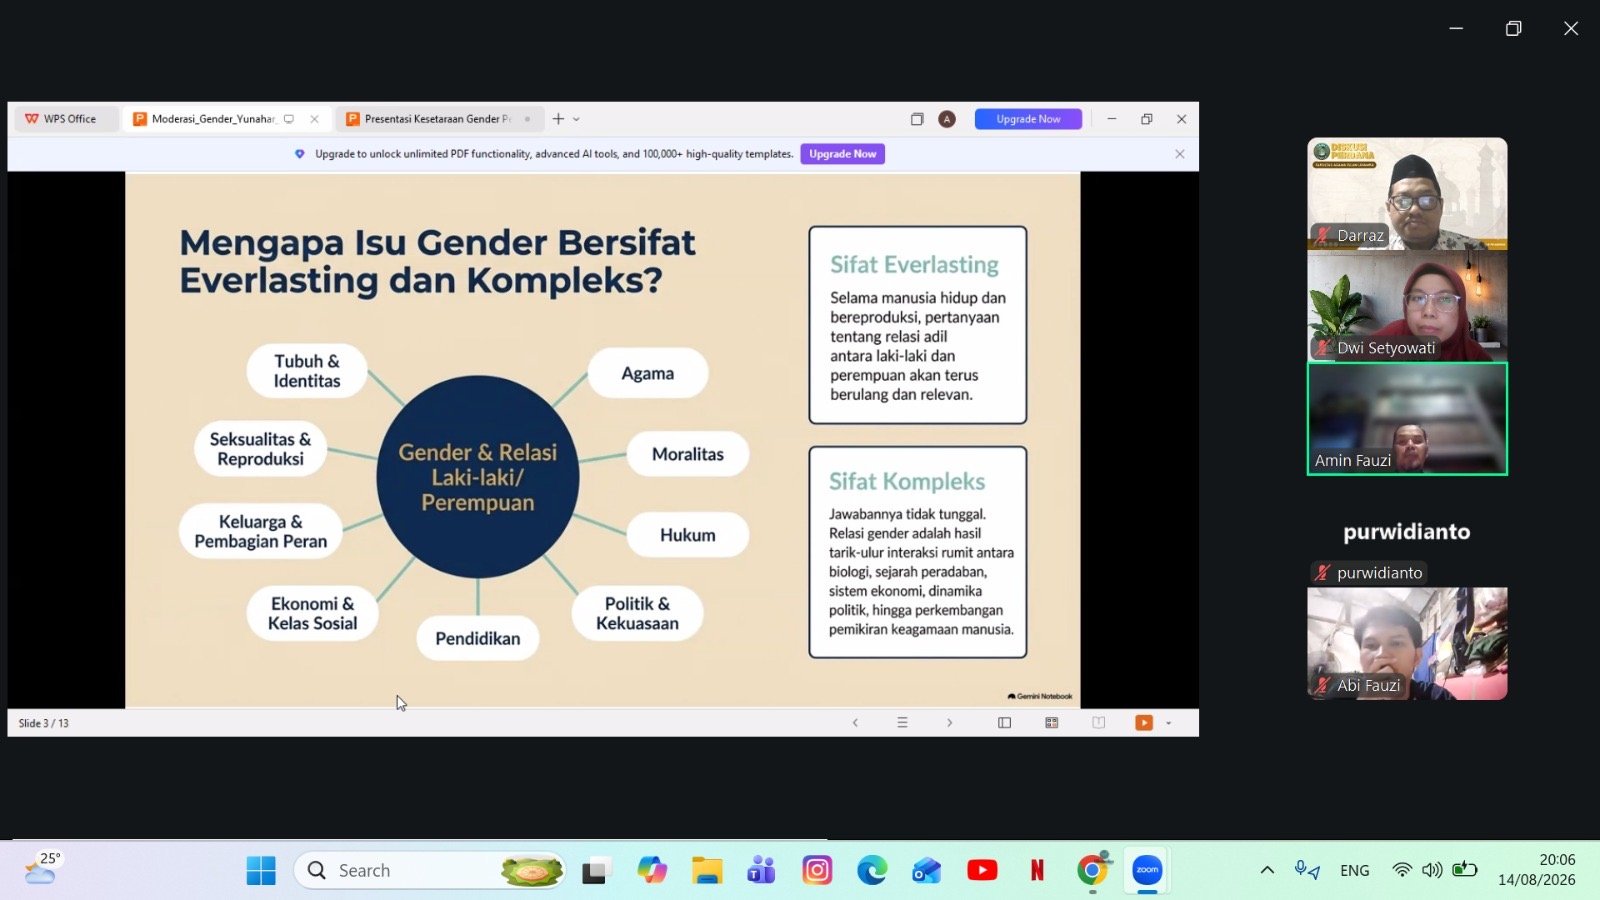1600x900 pixels.
Task: Open Task View from the taskbar
Action: (x=597, y=871)
